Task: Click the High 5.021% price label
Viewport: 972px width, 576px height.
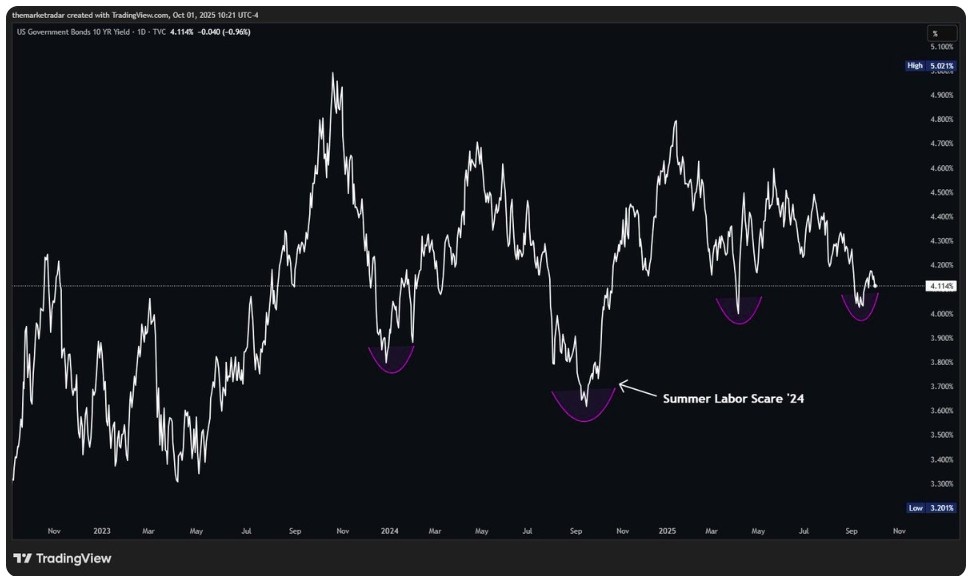Action: click(930, 65)
